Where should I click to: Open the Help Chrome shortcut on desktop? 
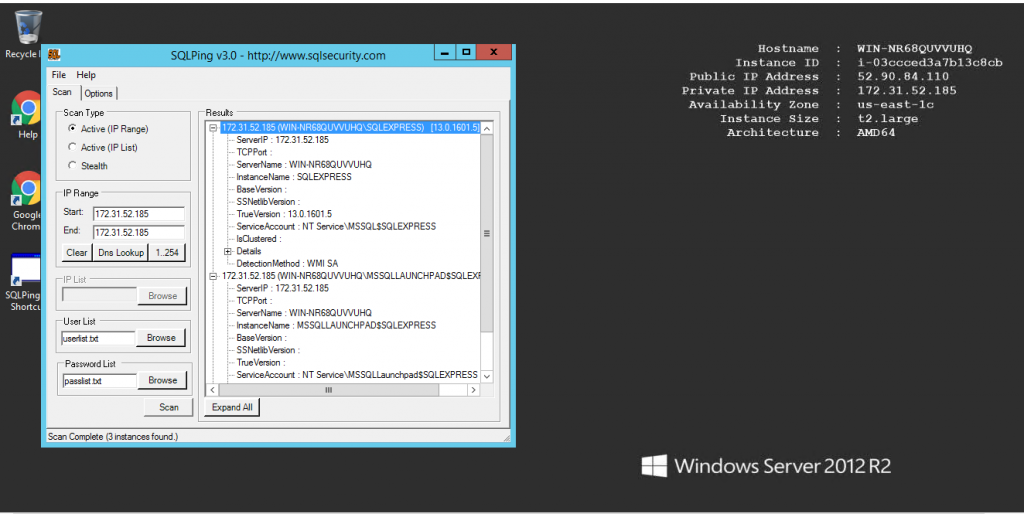pyautogui.click(x=25, y=109)
